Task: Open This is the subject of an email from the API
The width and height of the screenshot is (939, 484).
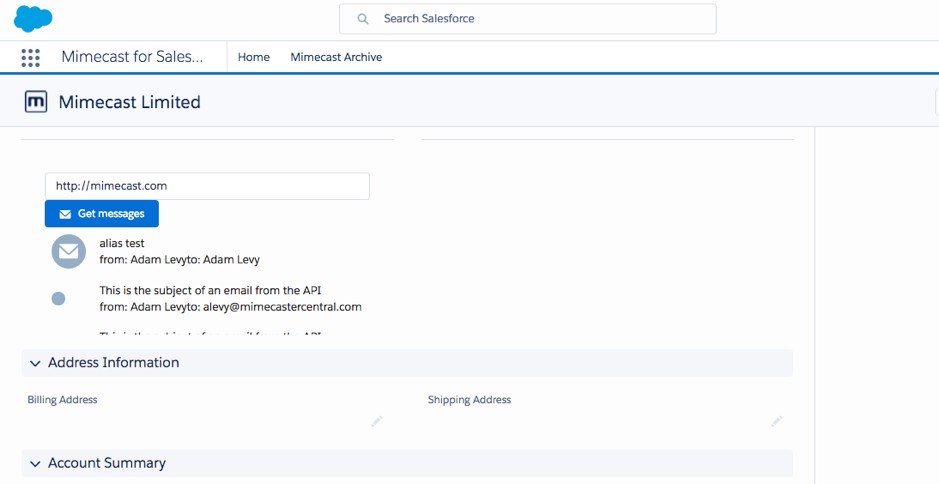Action: [210, 291]
